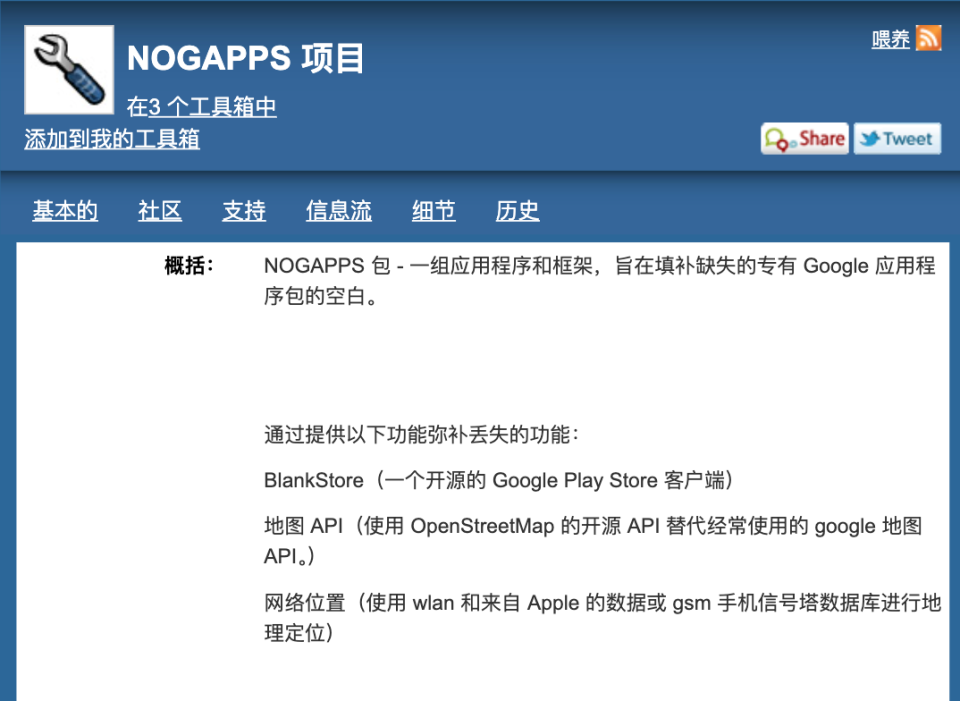Switch to the 社区 tab
This screenshot has height=701, width=960.
coord(160,211)
